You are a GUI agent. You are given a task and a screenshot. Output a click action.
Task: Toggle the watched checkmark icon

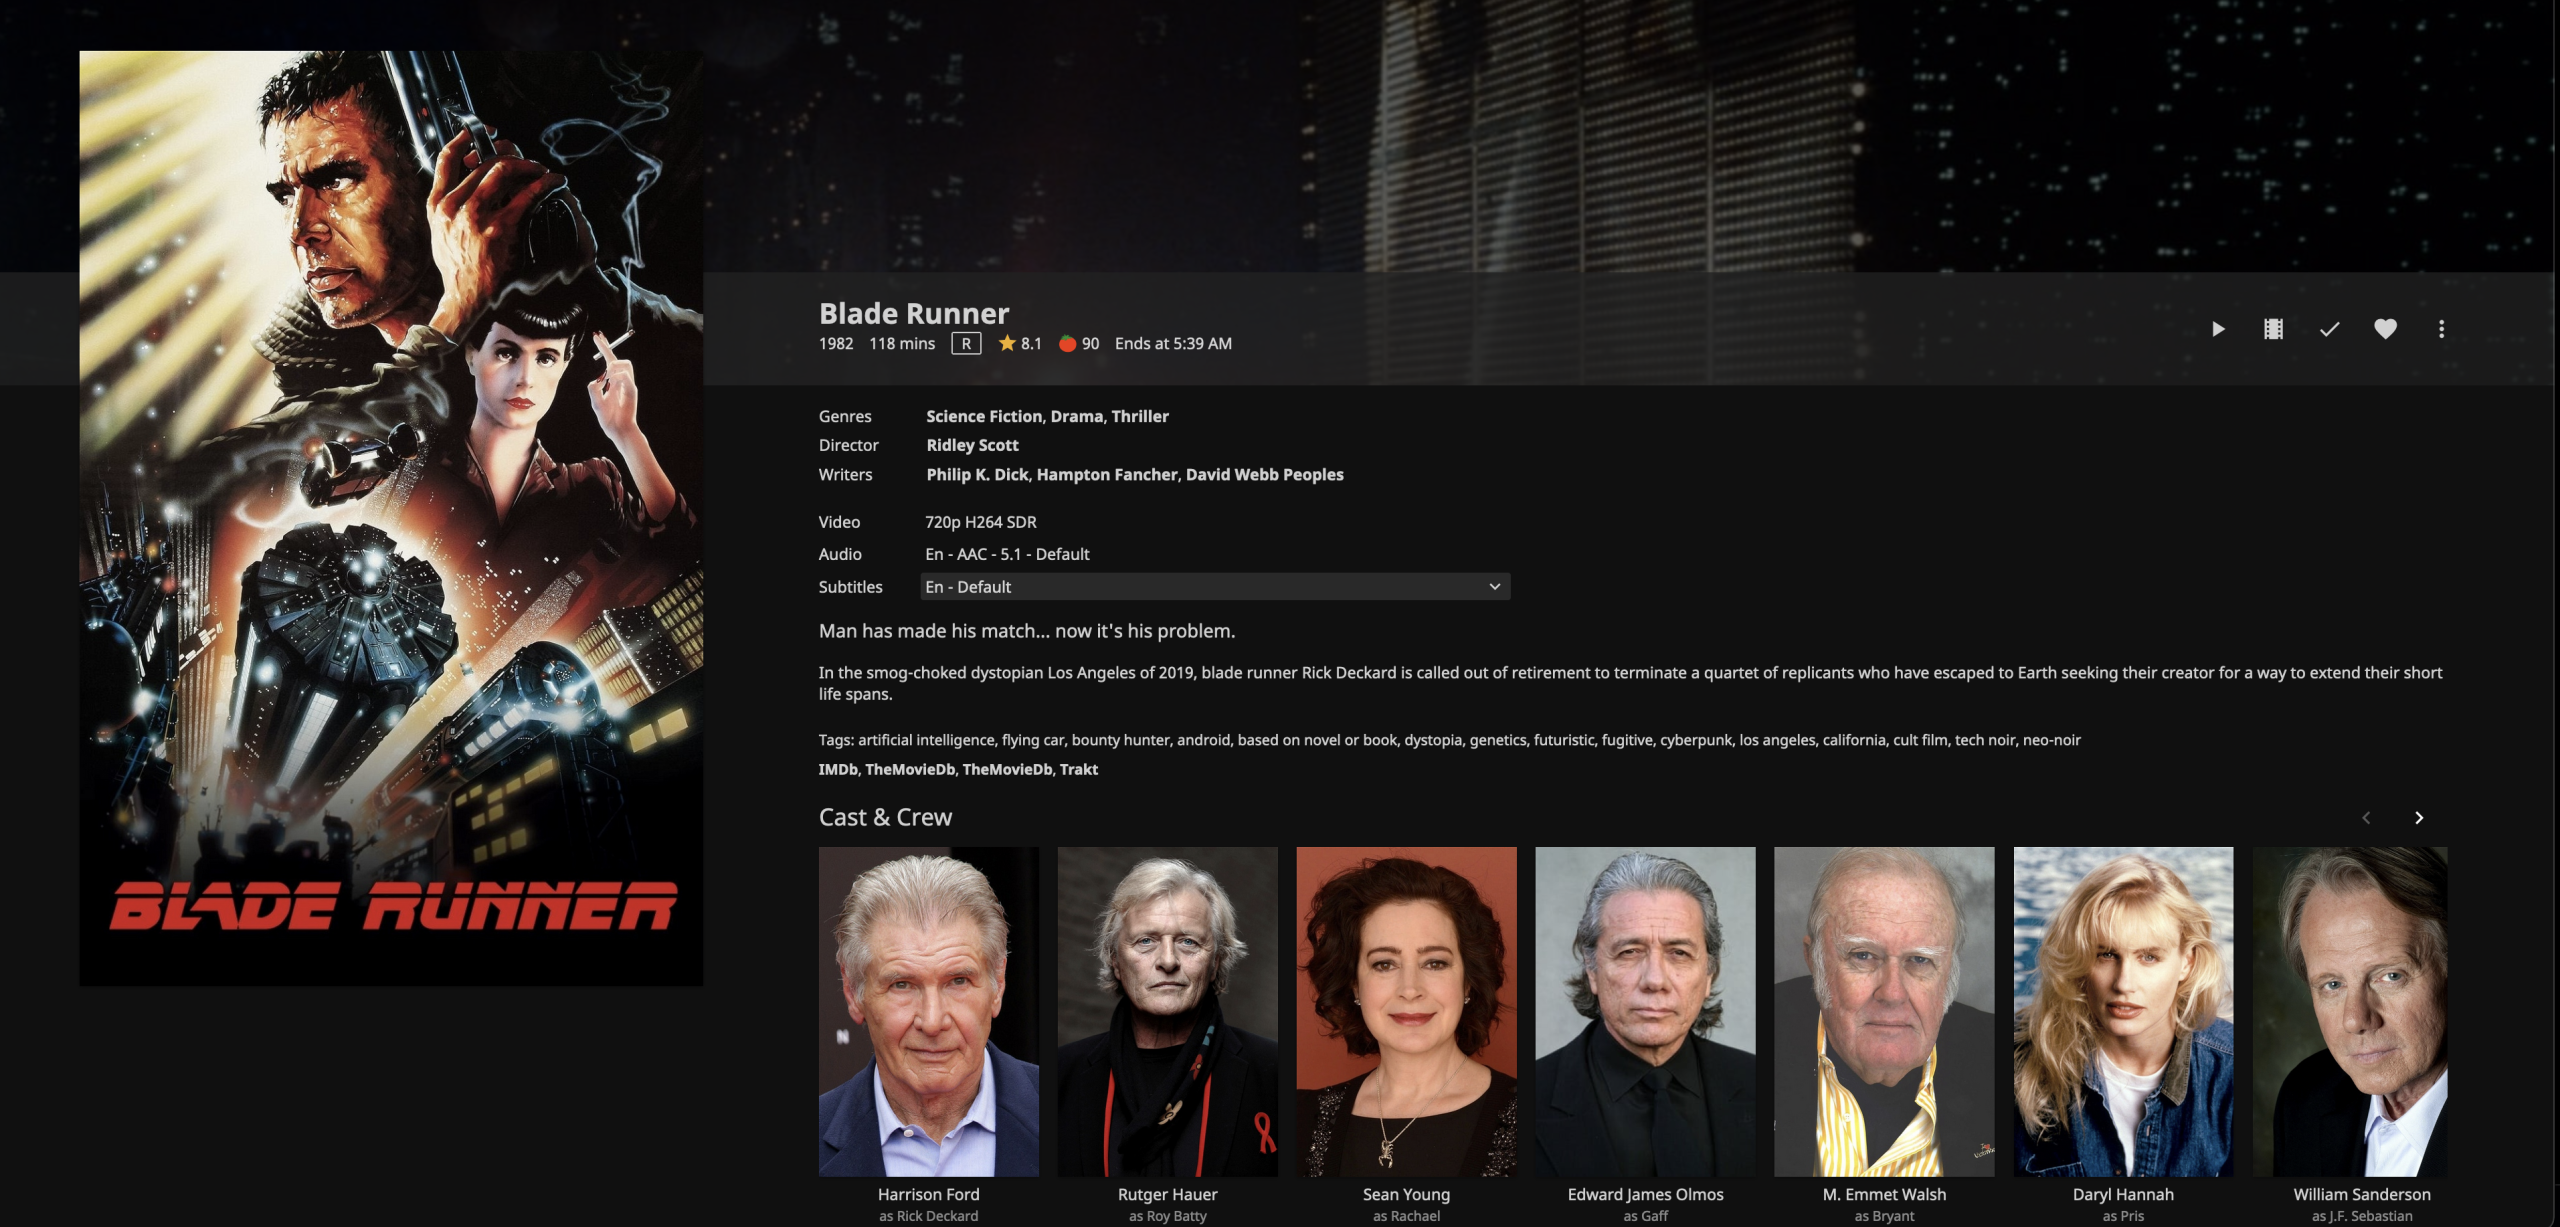[2329, 329]
